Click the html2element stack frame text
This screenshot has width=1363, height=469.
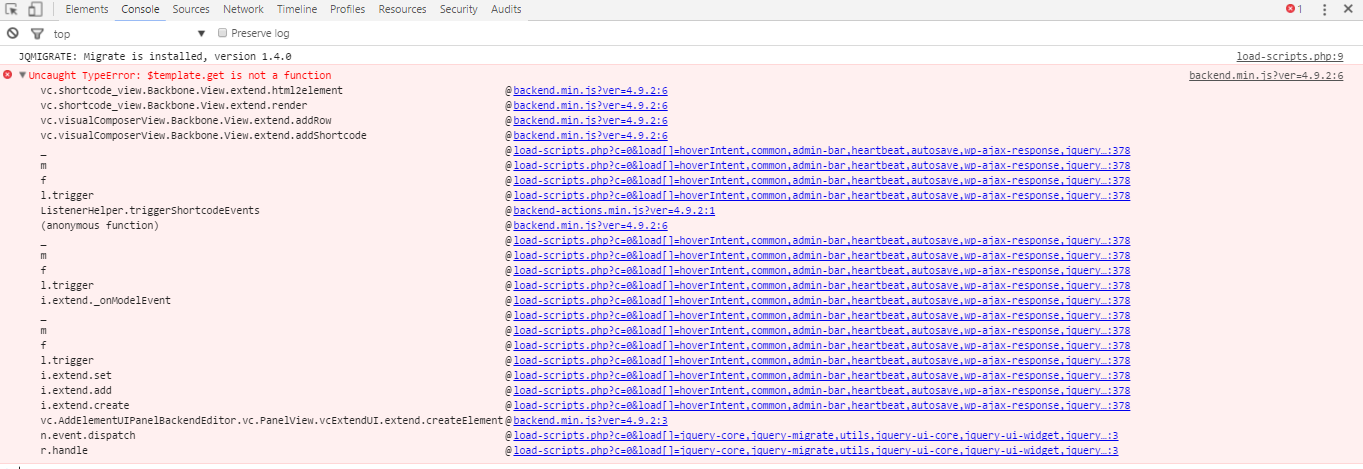coord(191,90)
